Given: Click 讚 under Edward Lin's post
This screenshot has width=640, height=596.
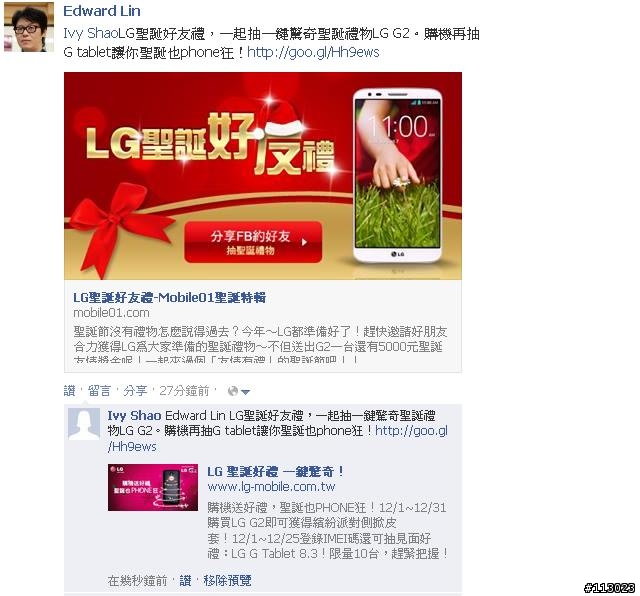Looking at the screenshot, I should click(x=69, y=391).
